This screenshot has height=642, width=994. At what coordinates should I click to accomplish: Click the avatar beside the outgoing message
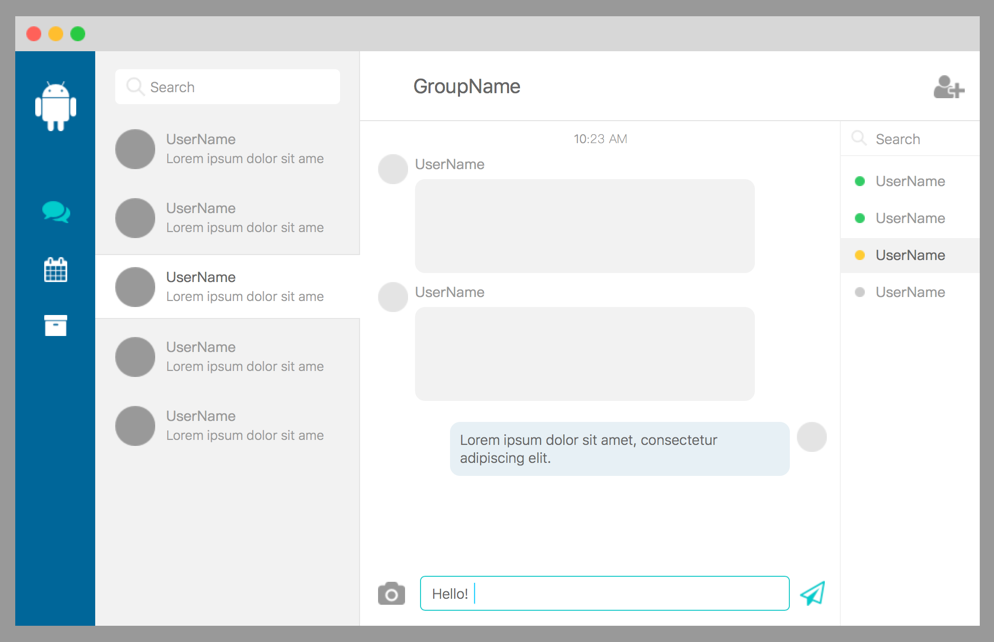click(x=811, y=437)
